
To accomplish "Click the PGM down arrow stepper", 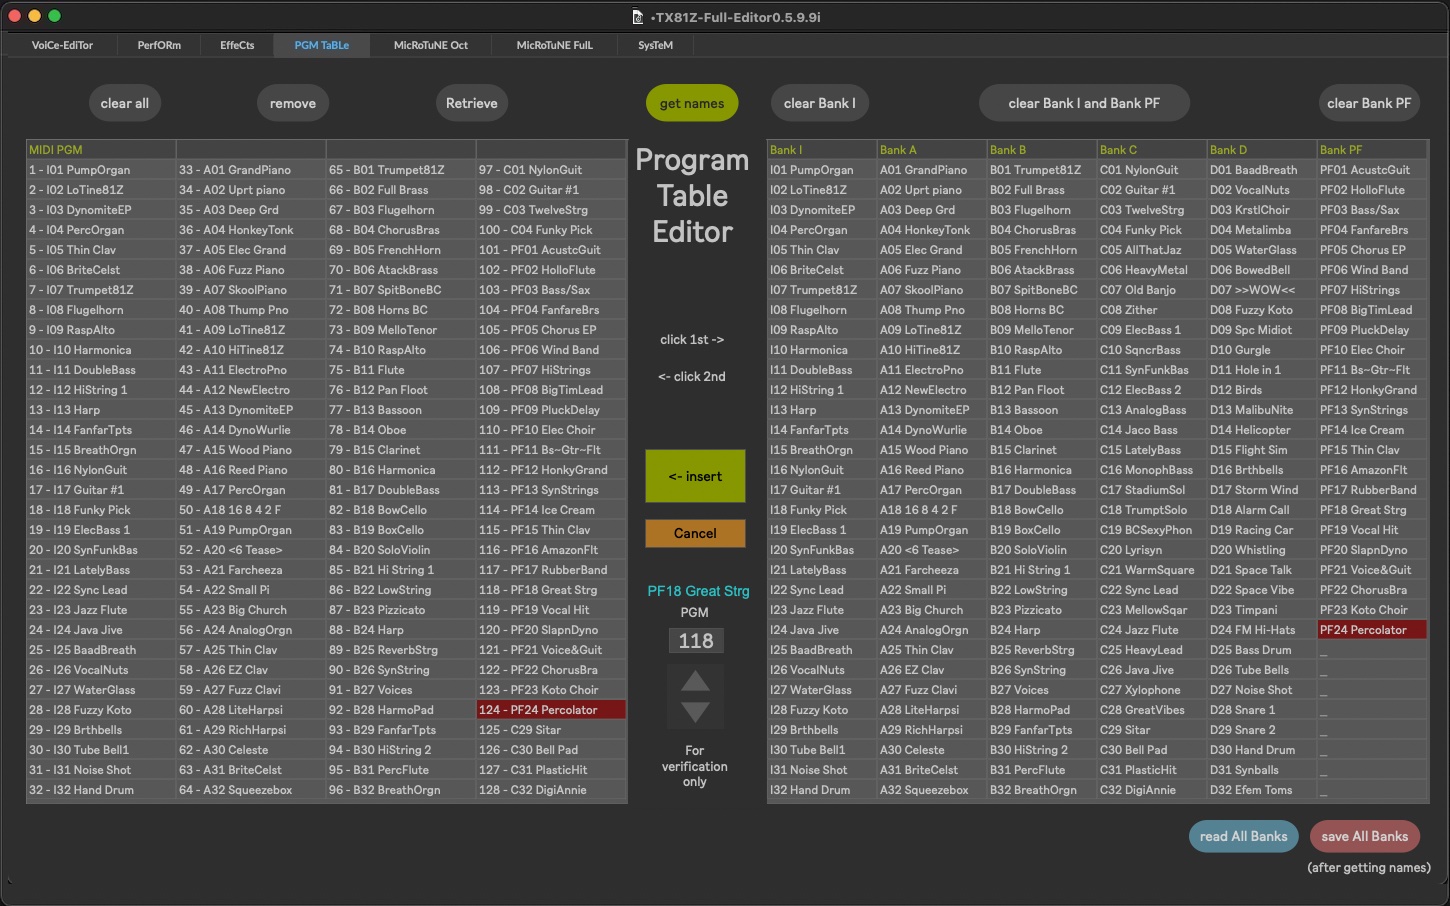I will [x=695, y=712].
